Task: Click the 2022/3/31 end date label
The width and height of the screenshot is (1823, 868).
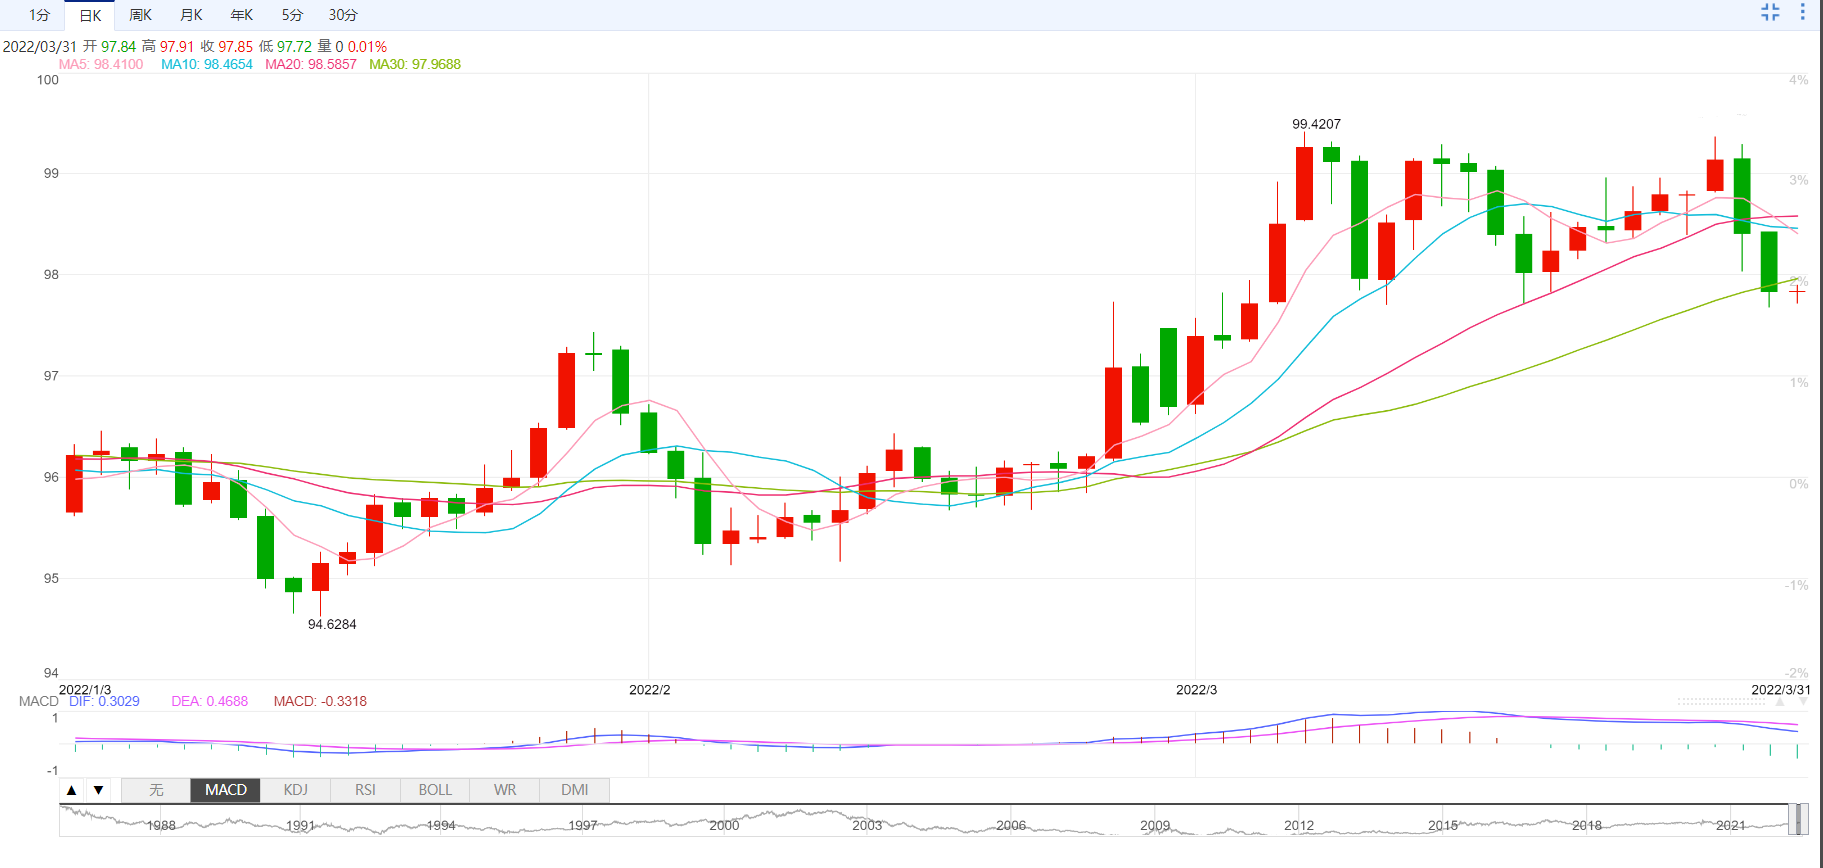Action: [x=1781, y=690]
